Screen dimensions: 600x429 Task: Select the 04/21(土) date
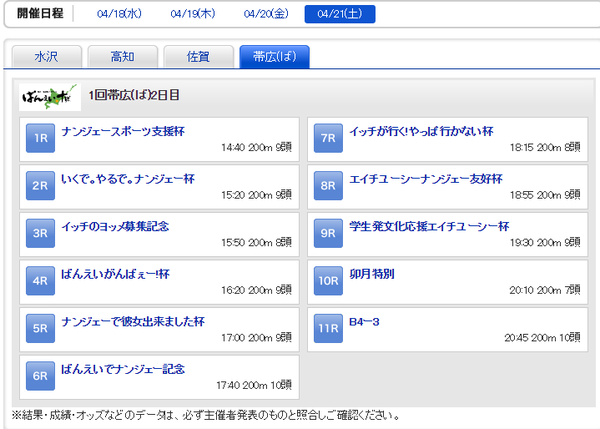click(340, 14)
